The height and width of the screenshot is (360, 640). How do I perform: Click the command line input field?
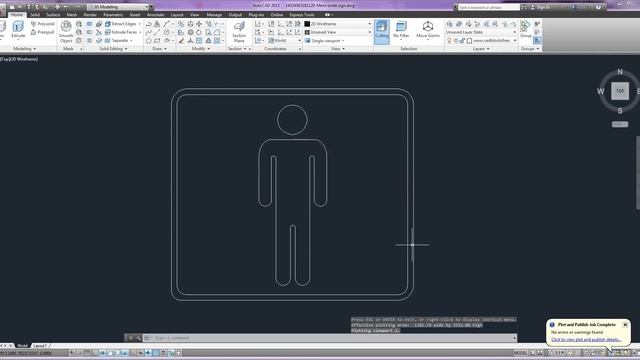point(331,338)
